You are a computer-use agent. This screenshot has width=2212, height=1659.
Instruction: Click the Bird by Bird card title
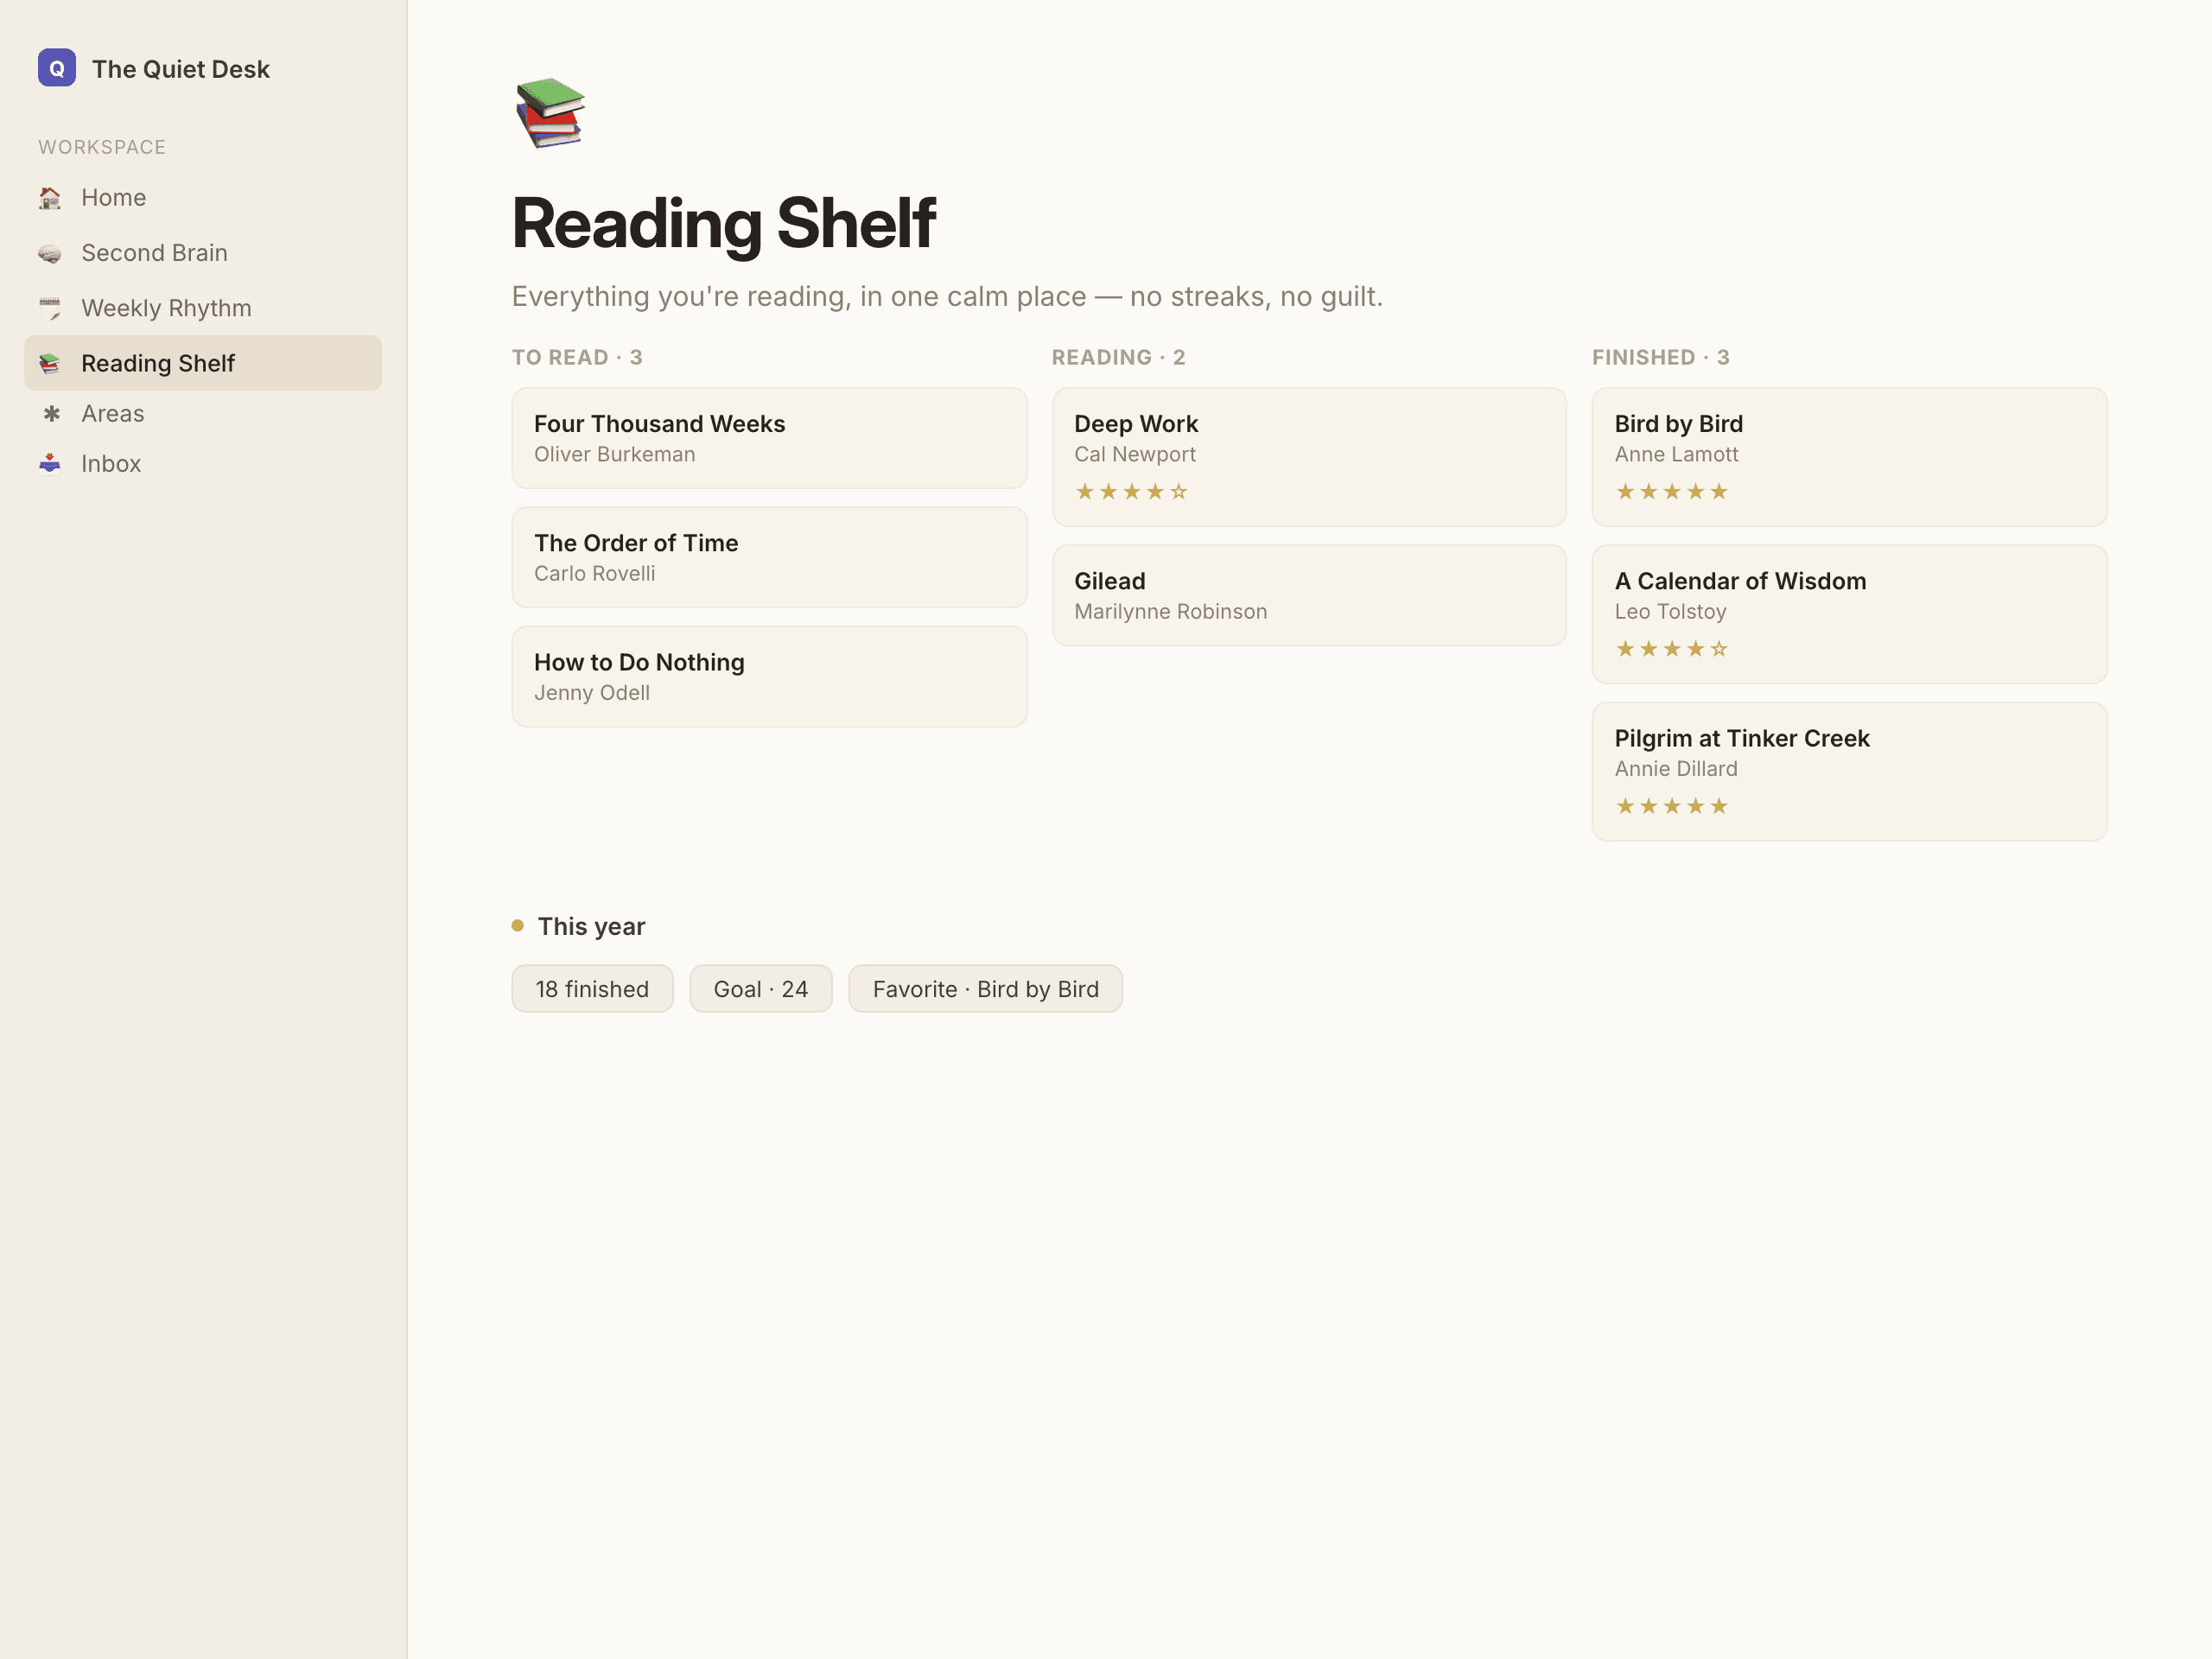pyautogui.click(x=1679, y=424)
